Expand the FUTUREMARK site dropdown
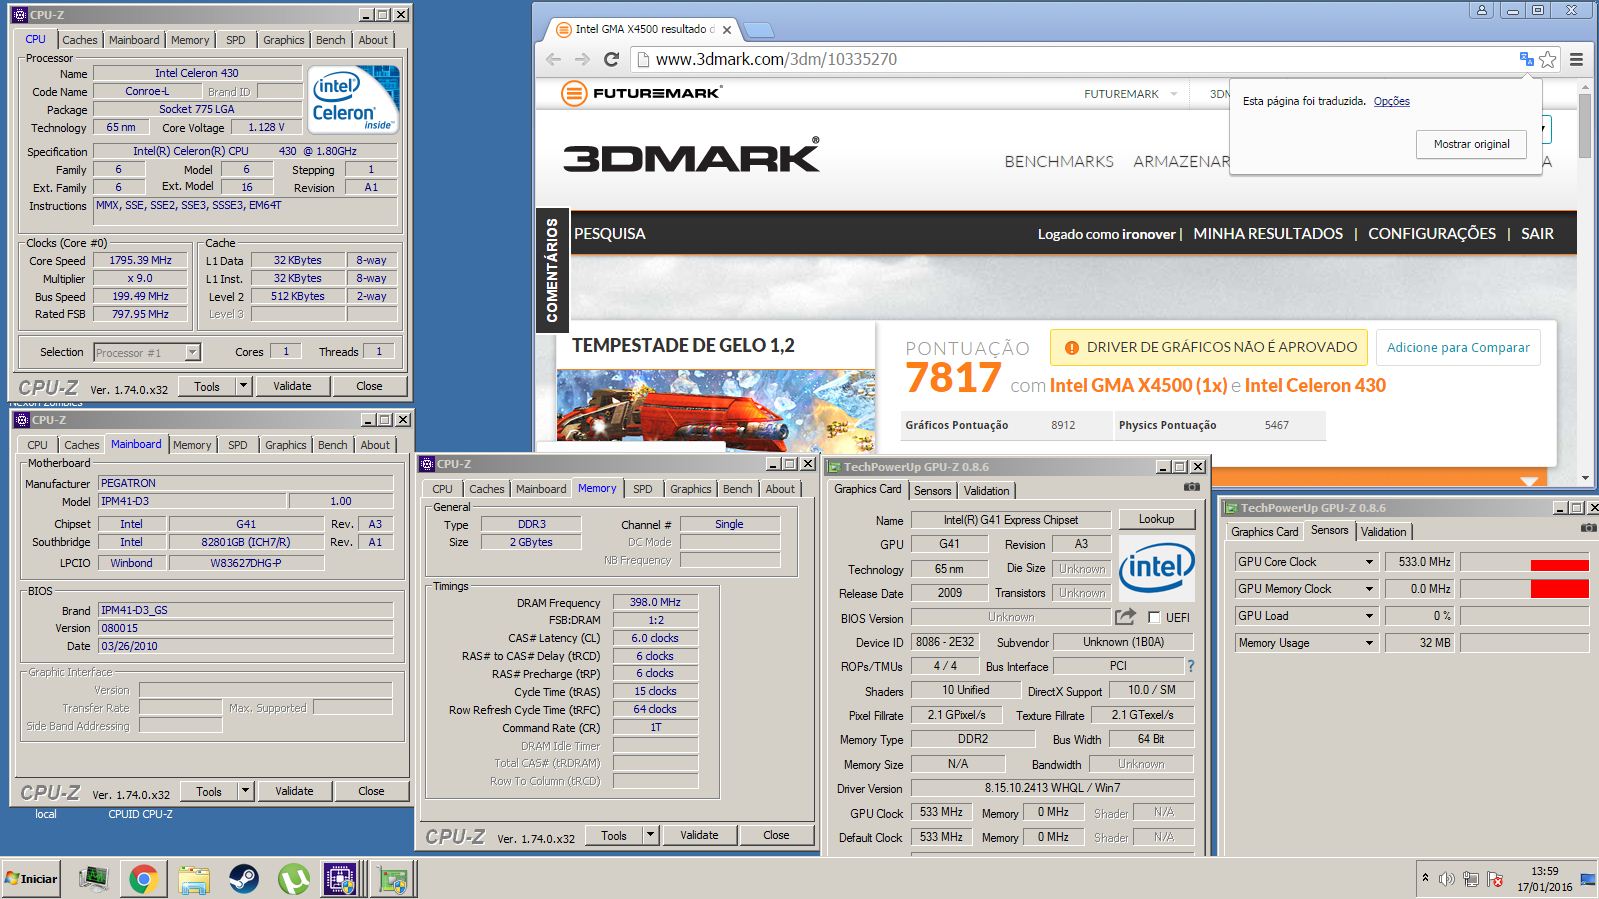This screenshot has width=1599, height=899. coord(1174,94)
